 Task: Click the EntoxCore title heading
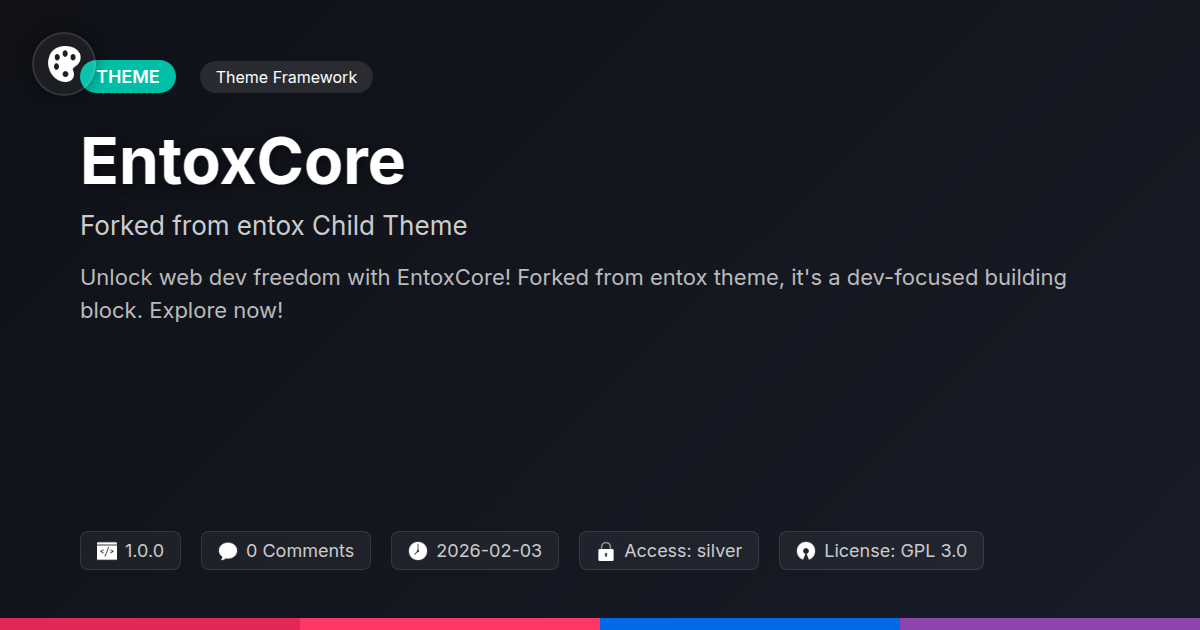pyautogui.click(x=243, y=161)
